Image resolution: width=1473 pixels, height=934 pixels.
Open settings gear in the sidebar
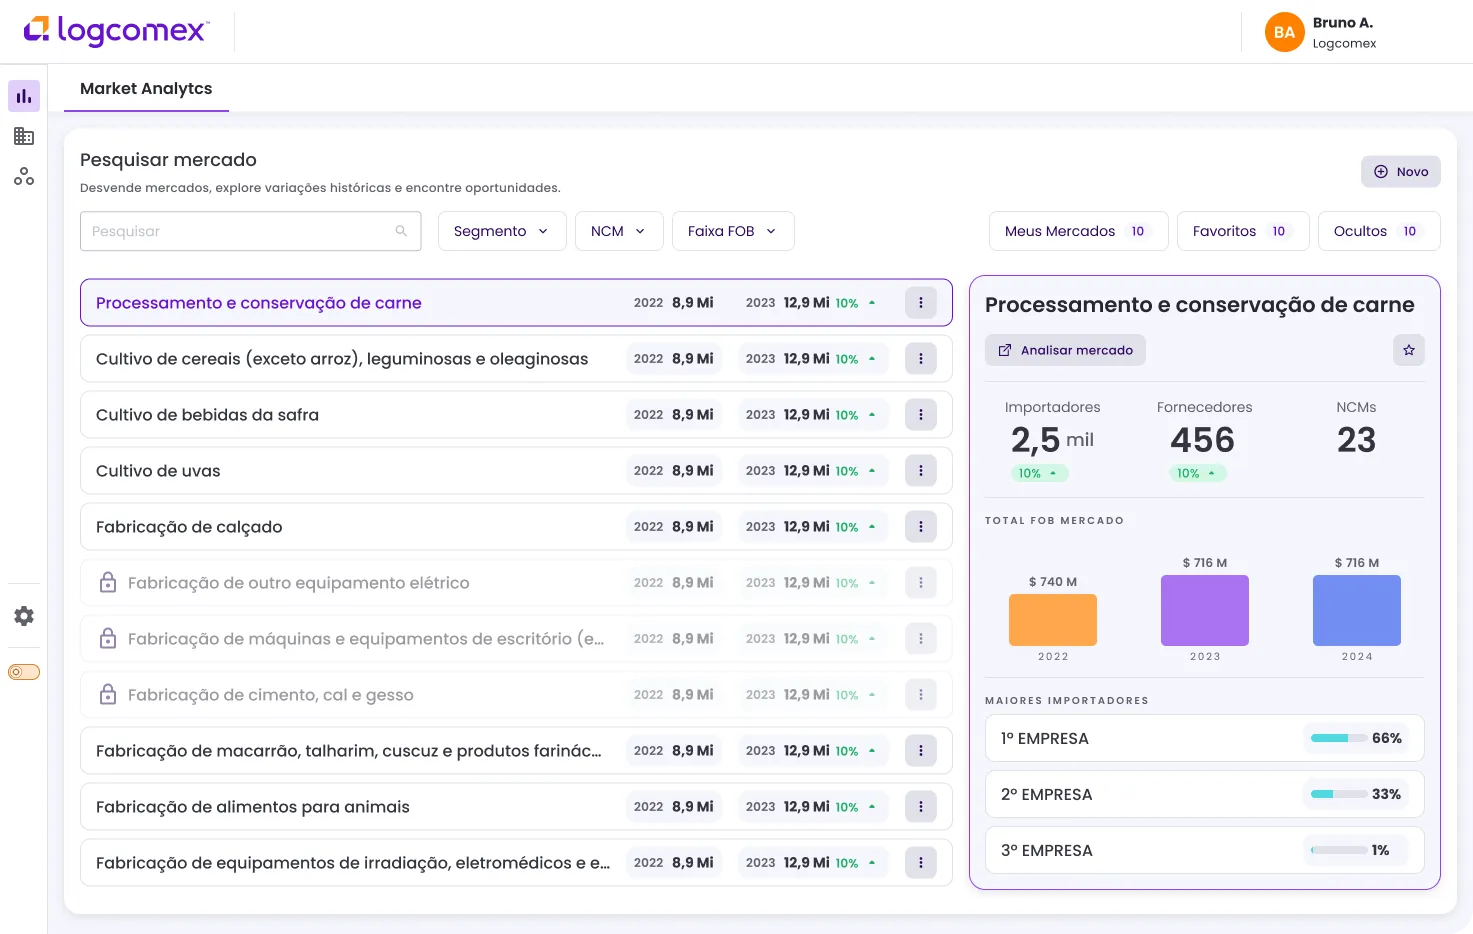(x=24, y=616)
